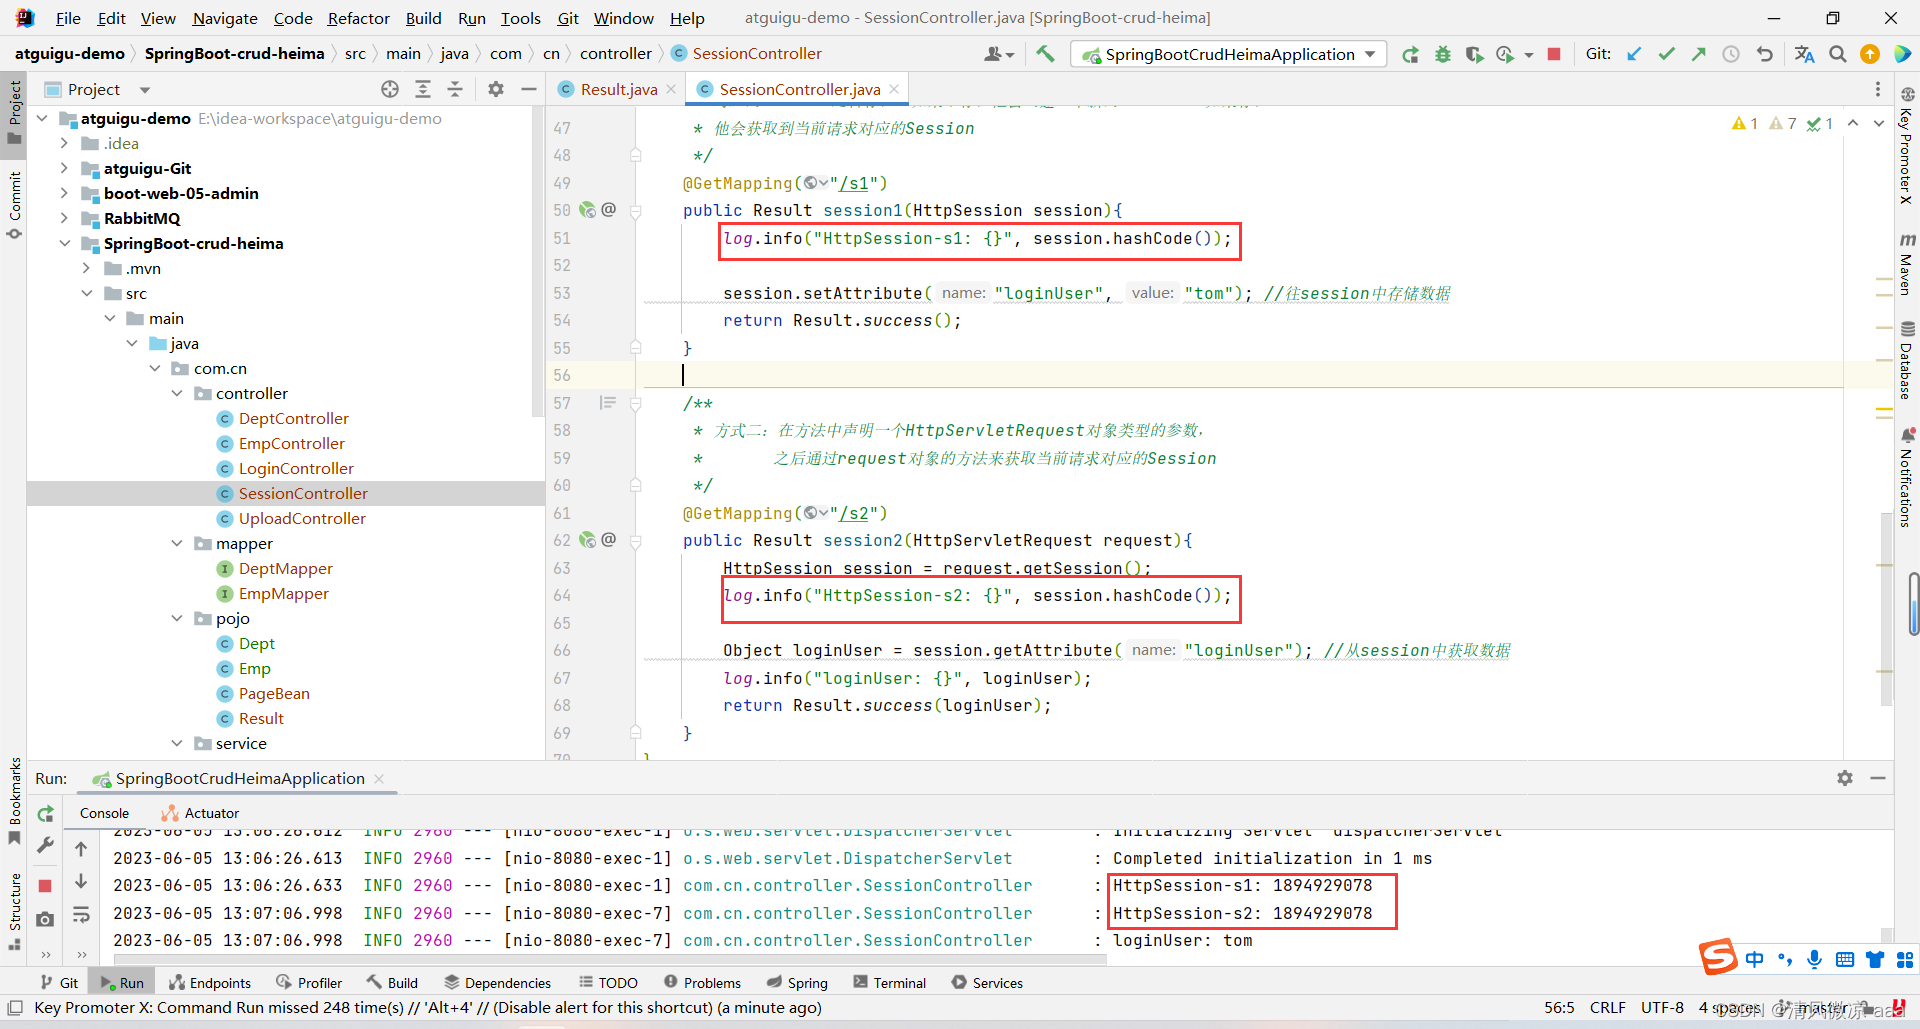Update project with blue Git arrow
Screen dimensions: 1920x1029
[1634, 54]
